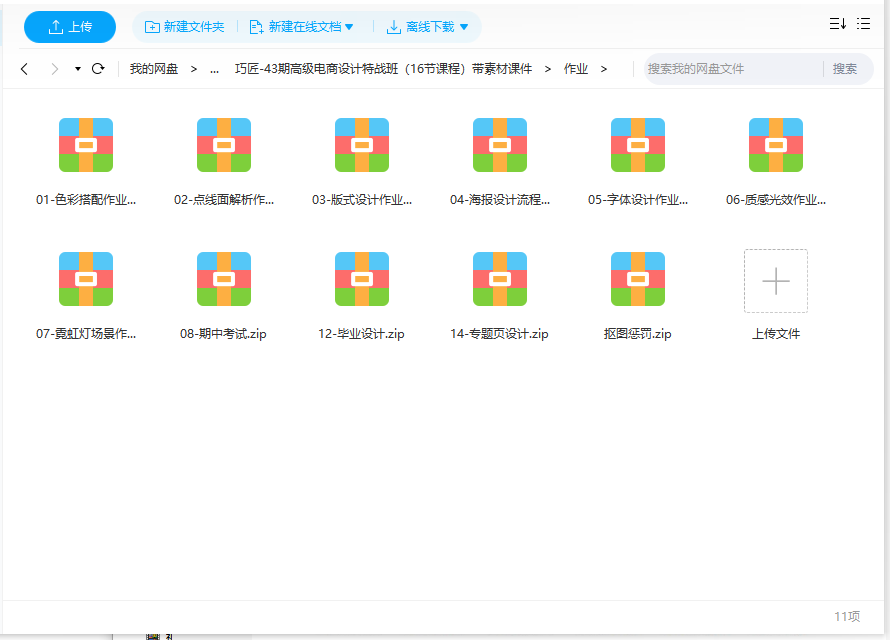
Task: Click the file name 12-毕业设计.zip
Action: [x=361, y=334]
